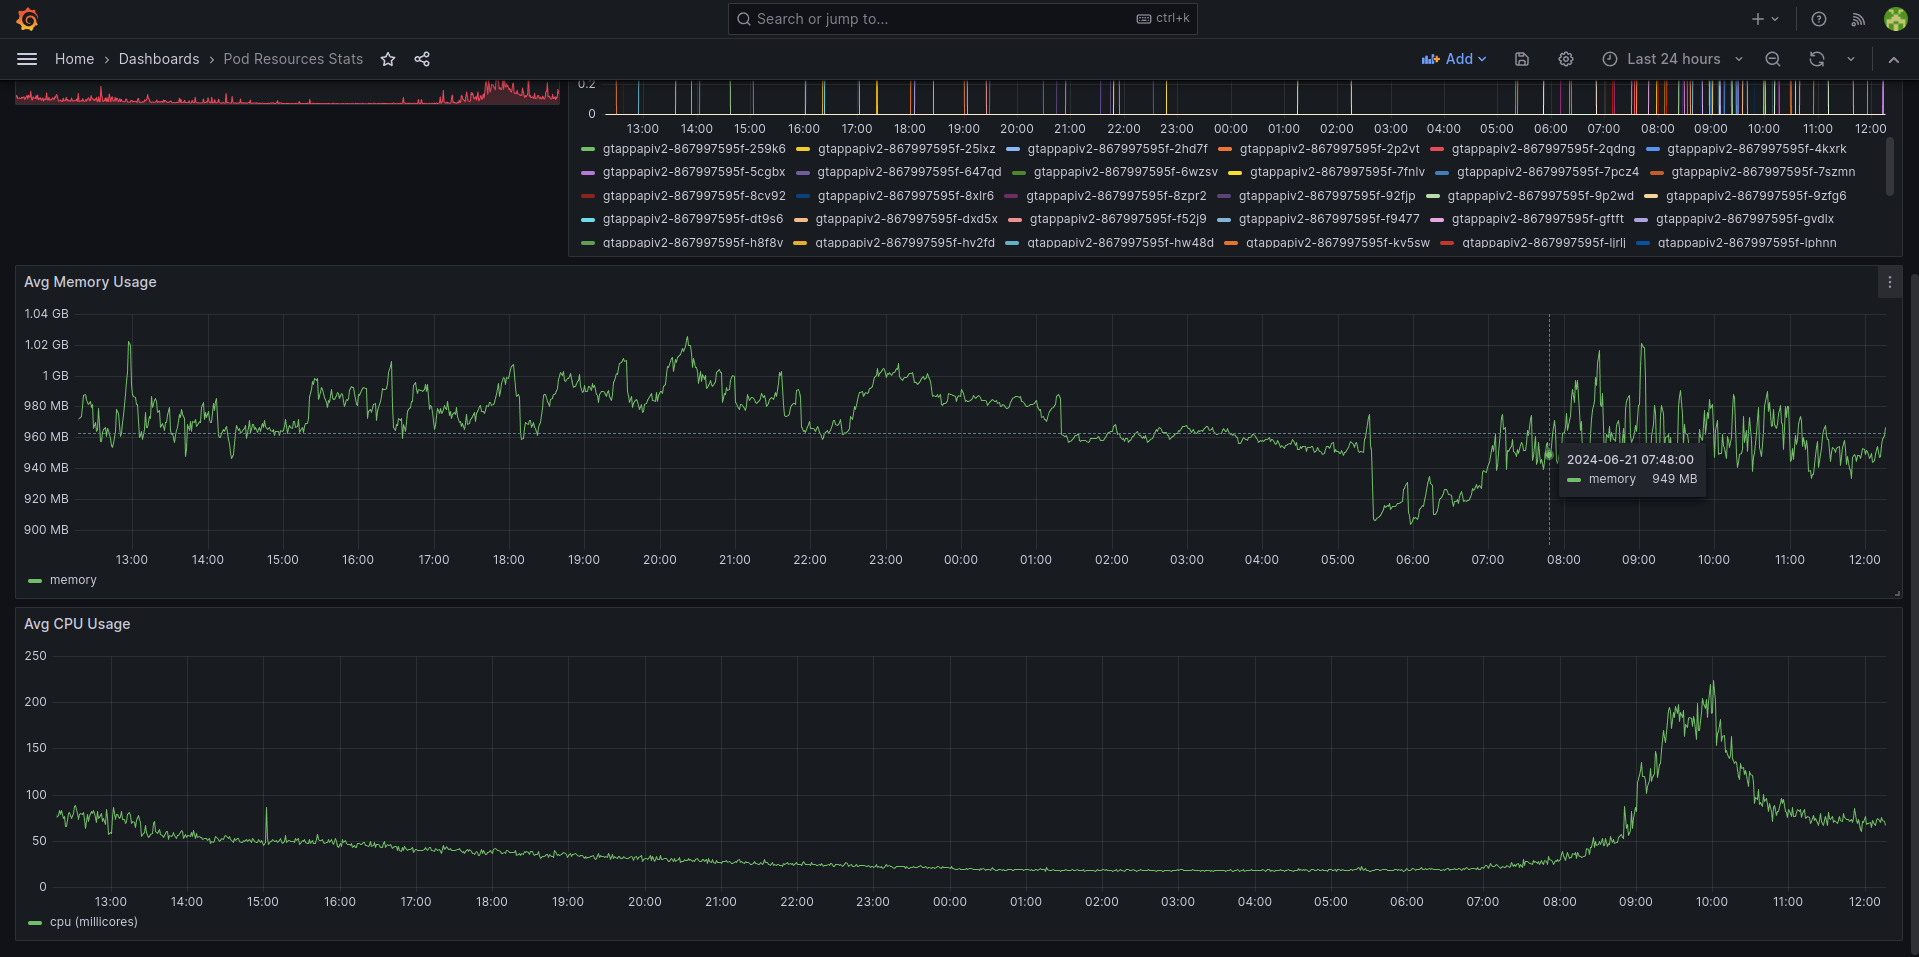Image resolution: width=1919 pixels, height=957 pixels.
Task: Refresh the dashboard
Action: [1817, 59]
